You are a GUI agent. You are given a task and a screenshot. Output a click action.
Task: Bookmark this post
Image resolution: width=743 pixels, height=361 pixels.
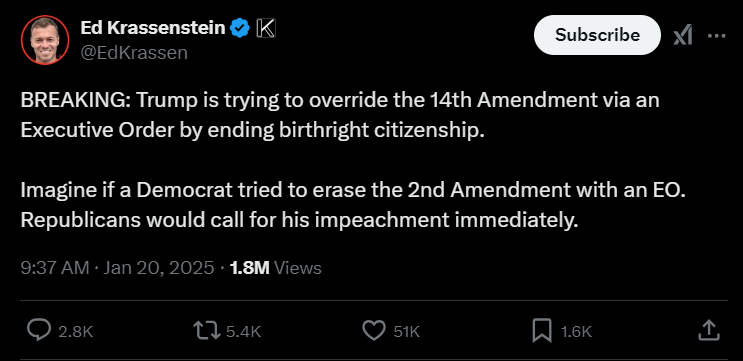point(542,330)
